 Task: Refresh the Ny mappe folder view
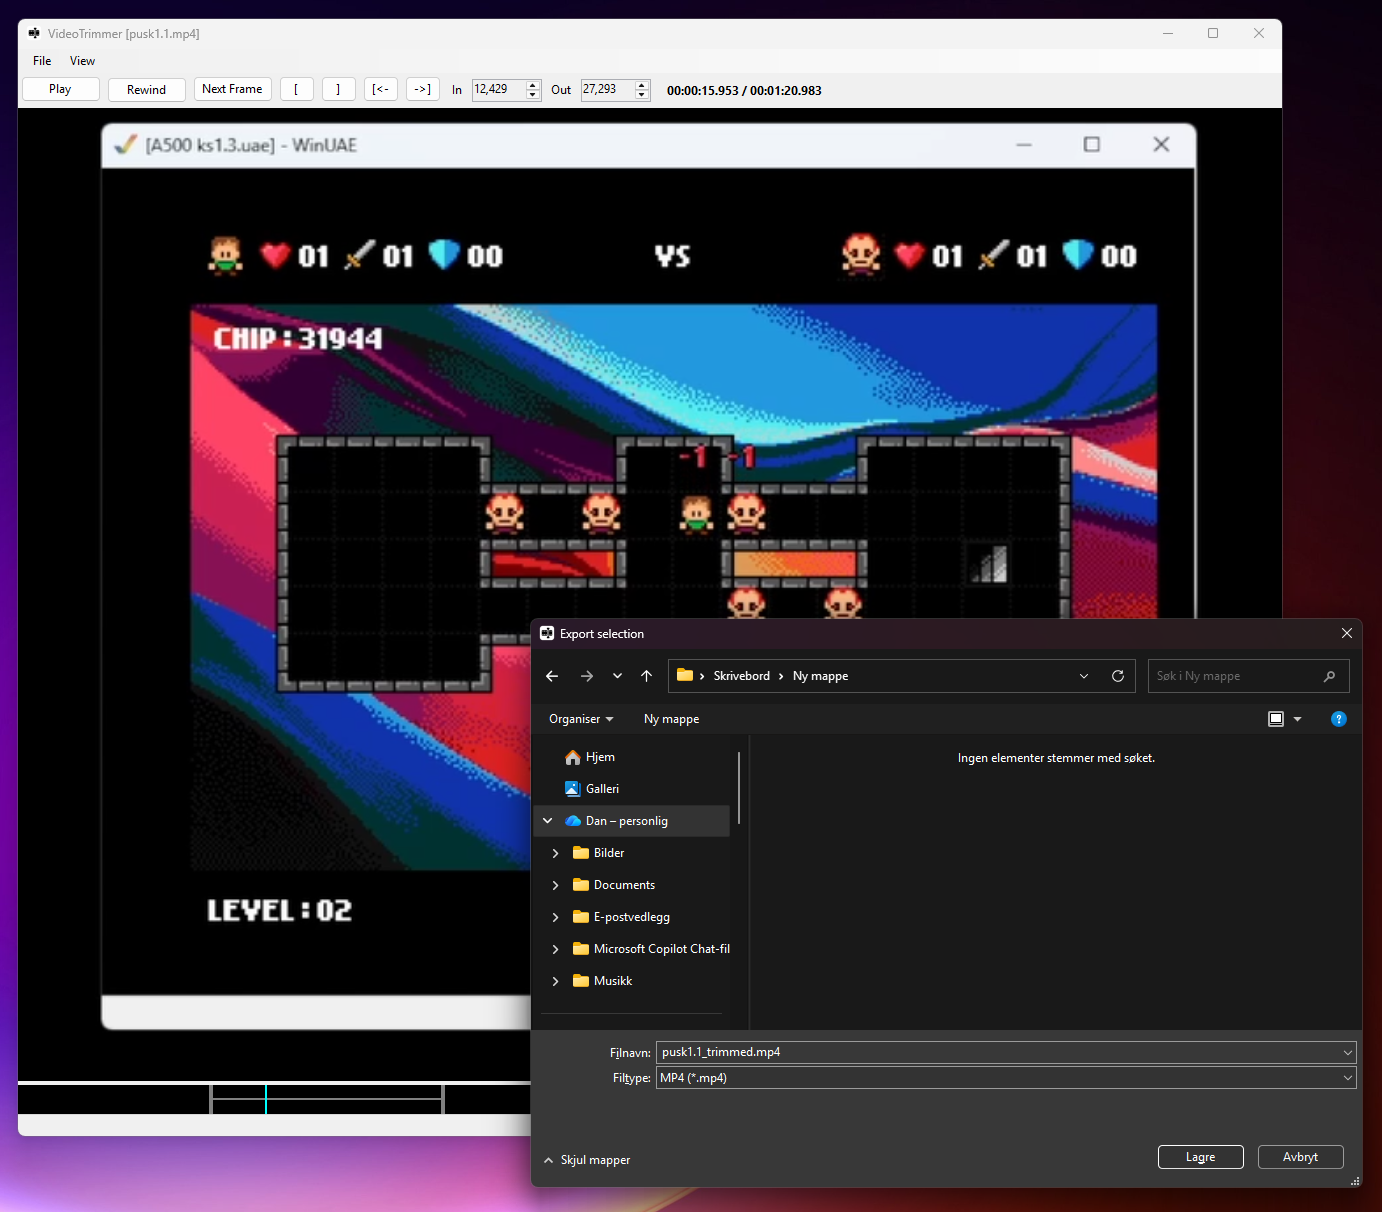(1118, 676)
